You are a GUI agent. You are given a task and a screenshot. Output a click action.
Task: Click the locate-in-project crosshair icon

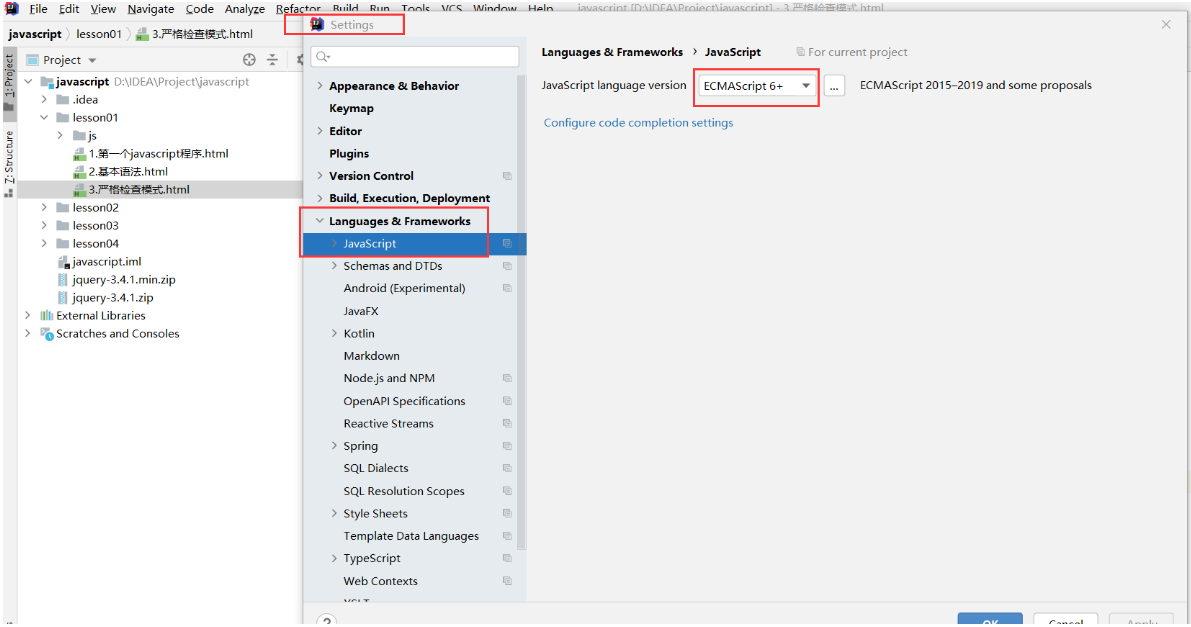249,60
